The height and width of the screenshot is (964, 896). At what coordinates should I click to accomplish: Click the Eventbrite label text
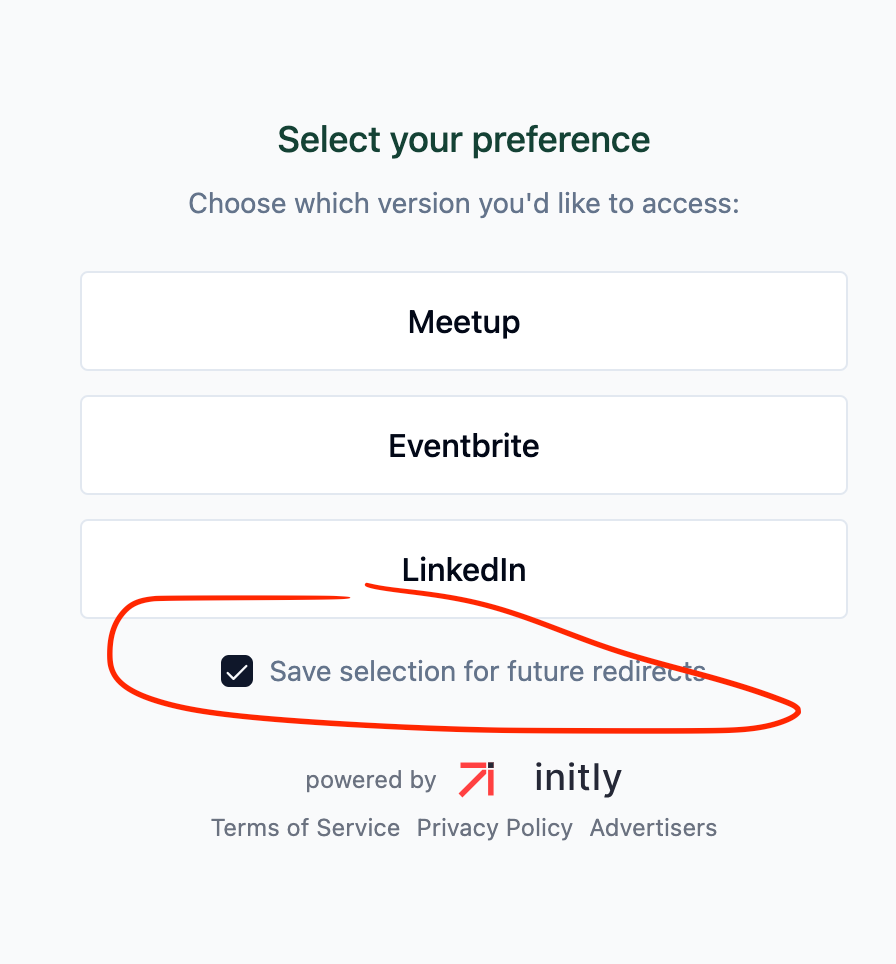(464, 446)
